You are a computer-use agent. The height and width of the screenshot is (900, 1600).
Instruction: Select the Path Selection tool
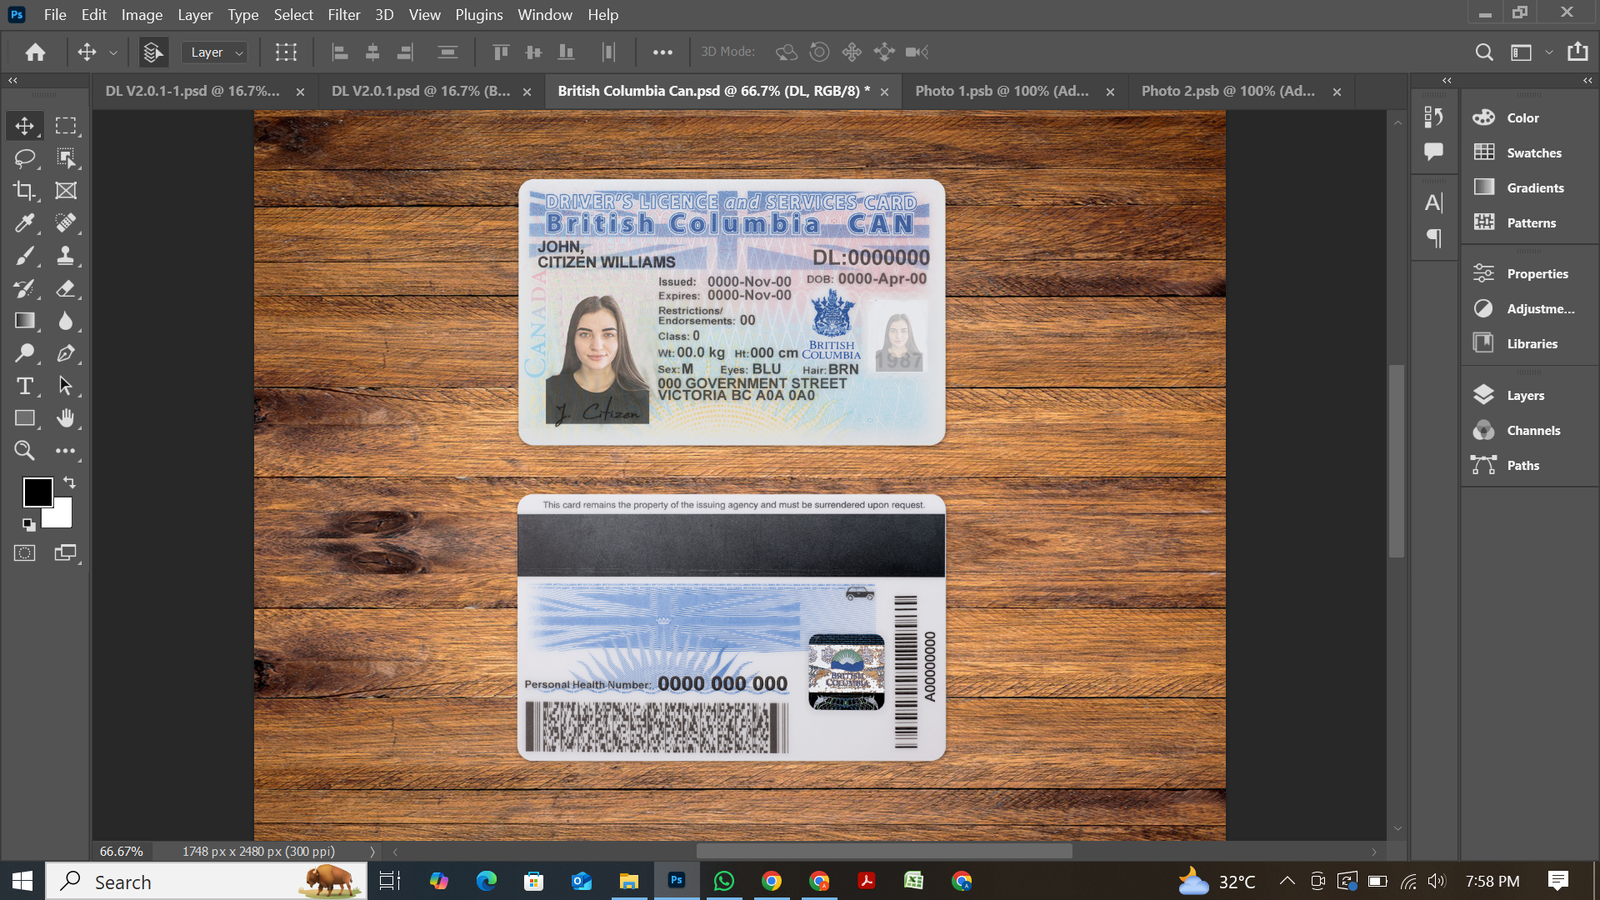pyautogui.click(x=66, y=386)
